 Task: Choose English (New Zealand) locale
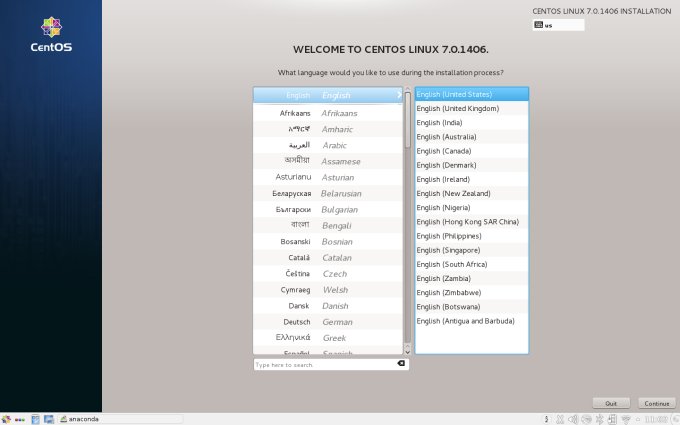click(472, 193)
